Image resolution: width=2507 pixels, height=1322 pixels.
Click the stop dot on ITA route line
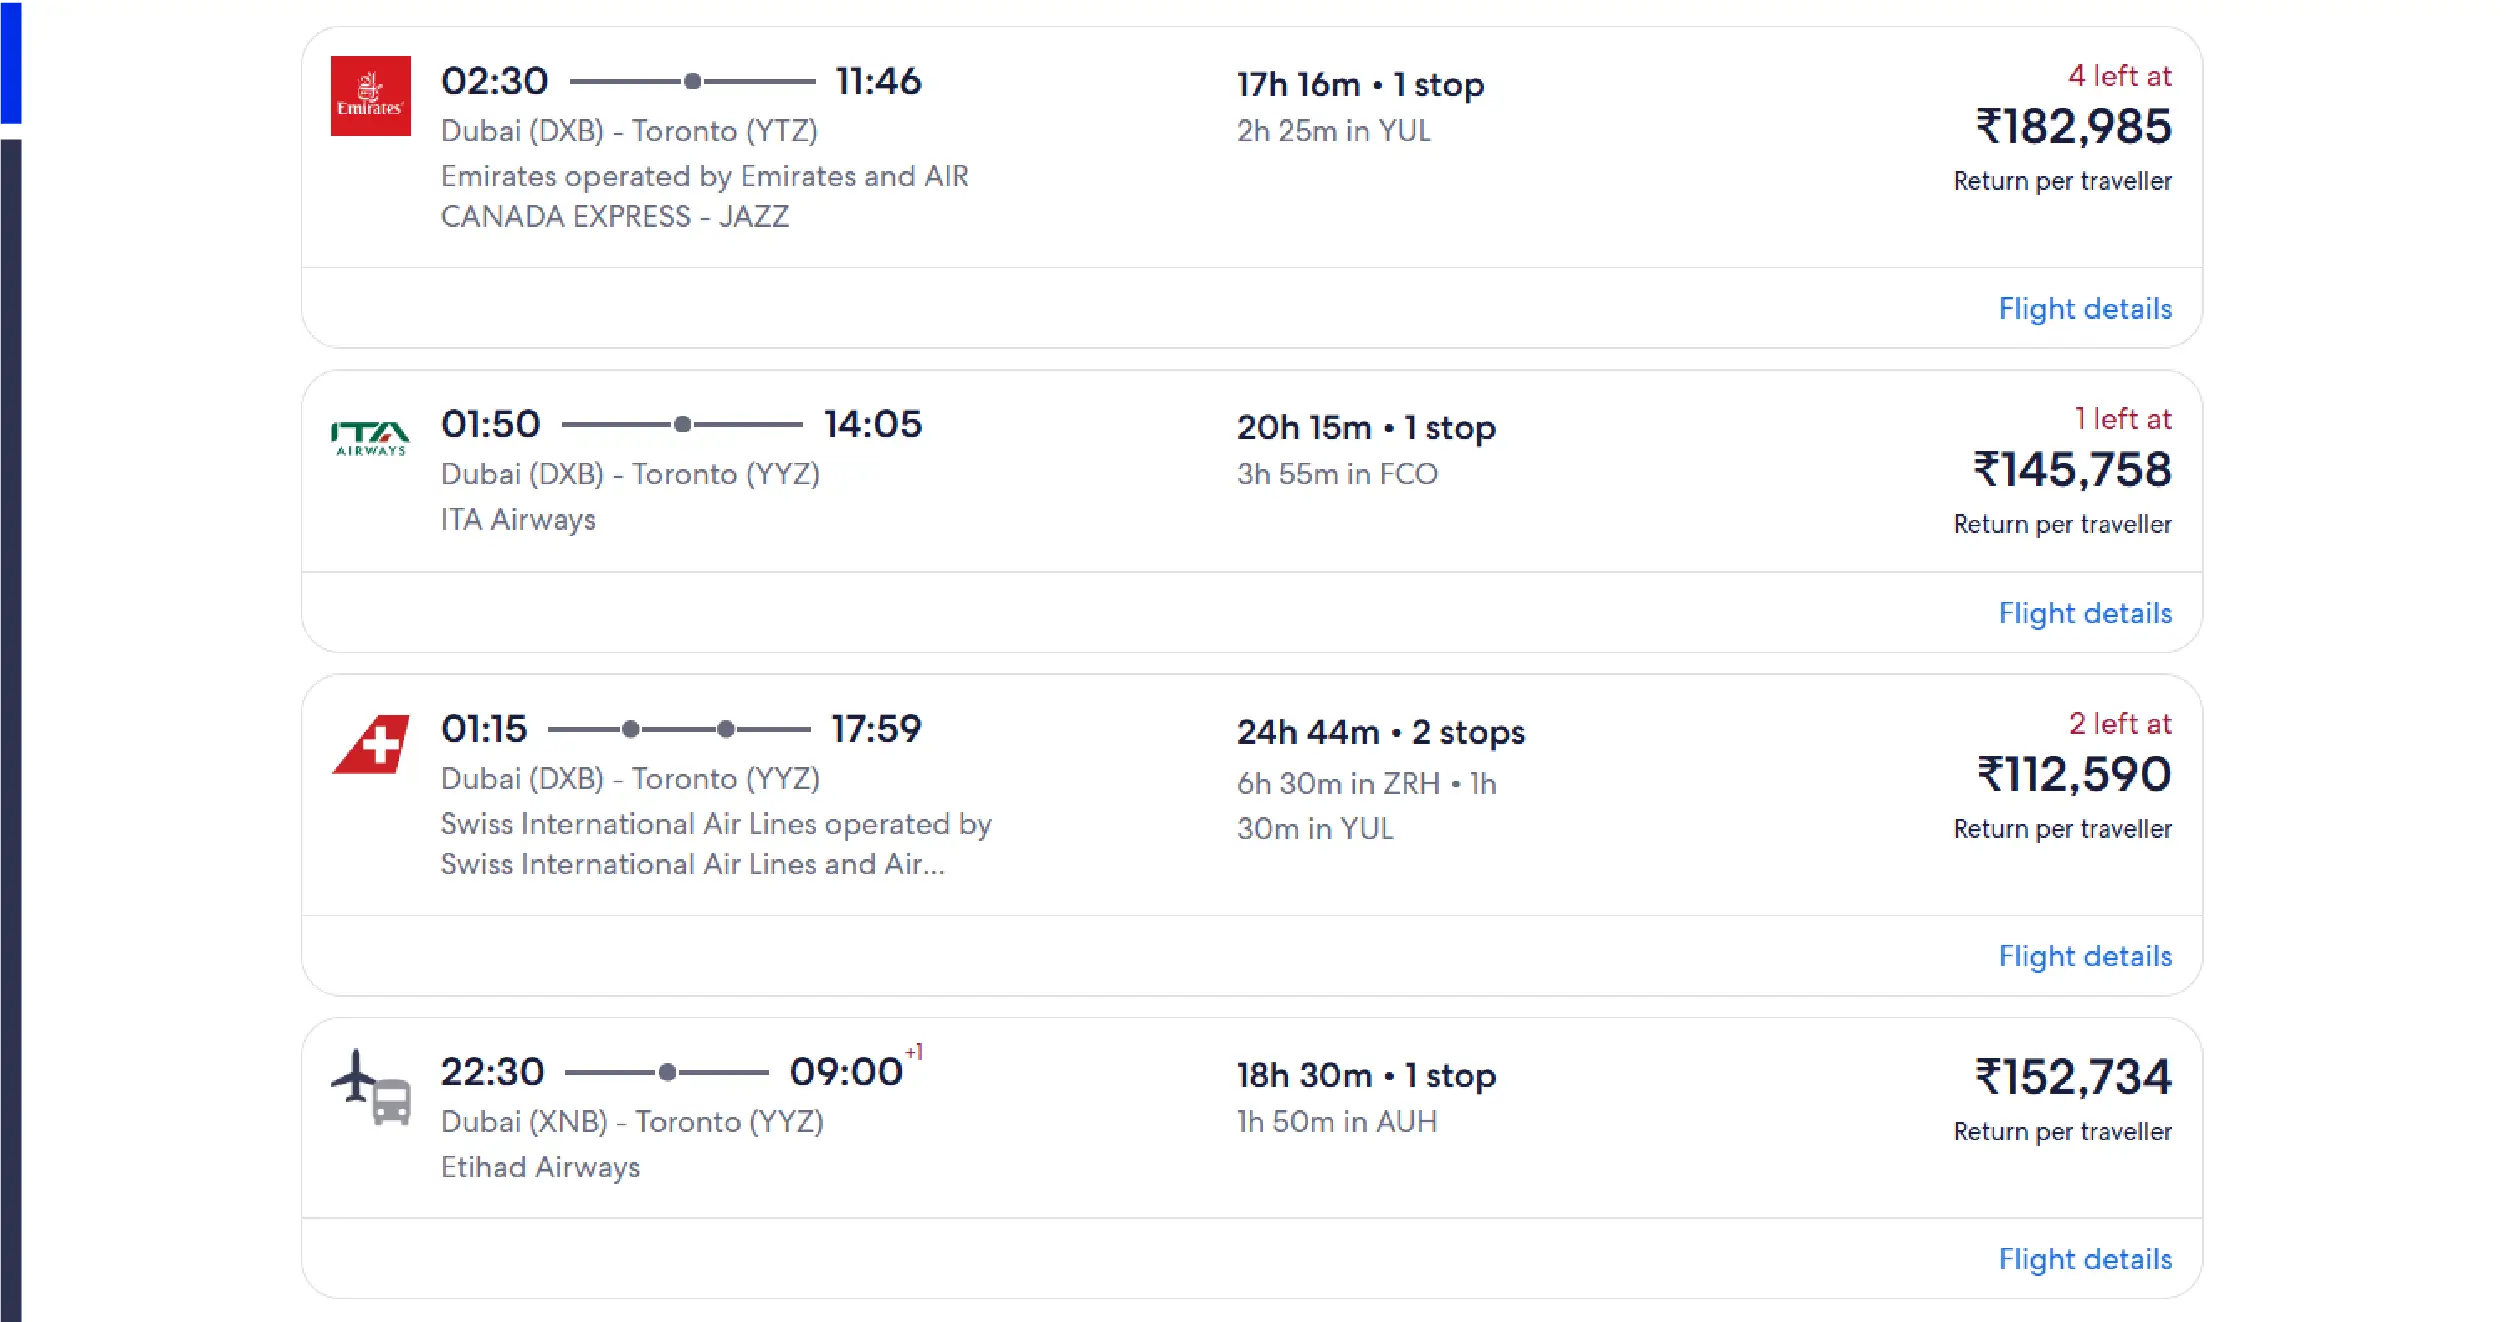[x=683, y=425]
